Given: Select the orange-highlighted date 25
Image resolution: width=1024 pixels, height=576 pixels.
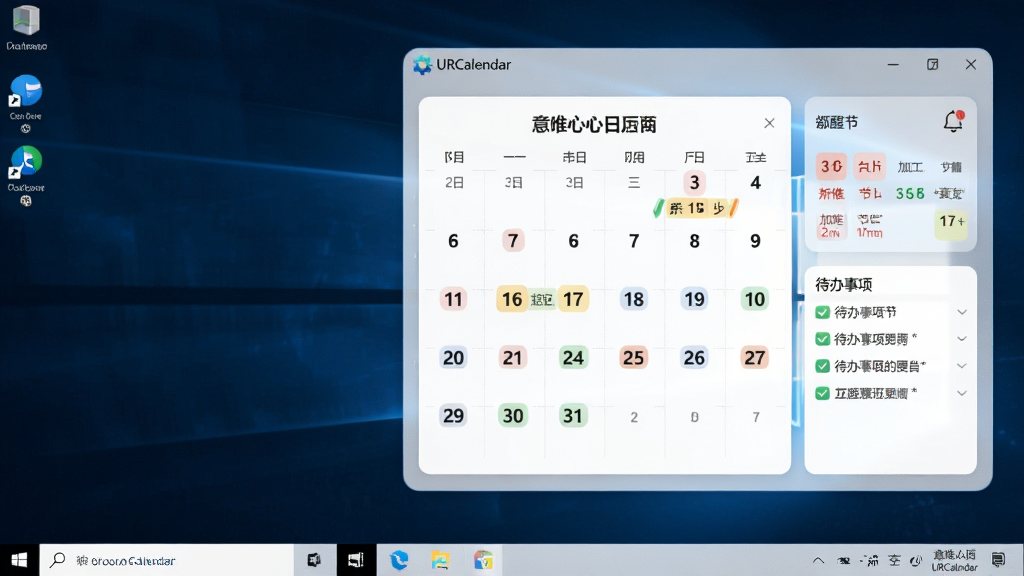Looking at the screenshot, I should pos(633,357).
